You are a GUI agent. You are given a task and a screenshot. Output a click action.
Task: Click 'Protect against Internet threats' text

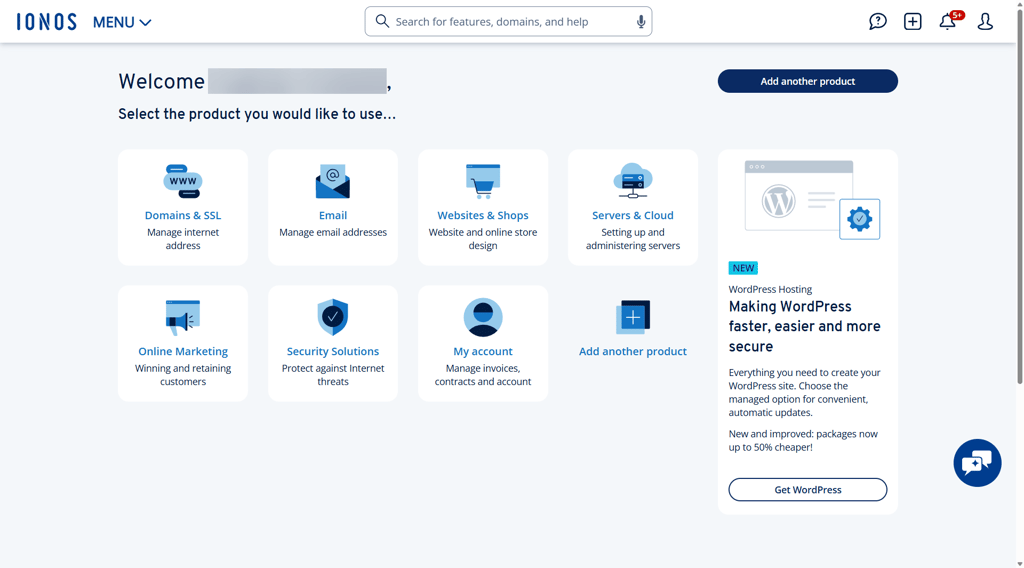tap(333, 375)
